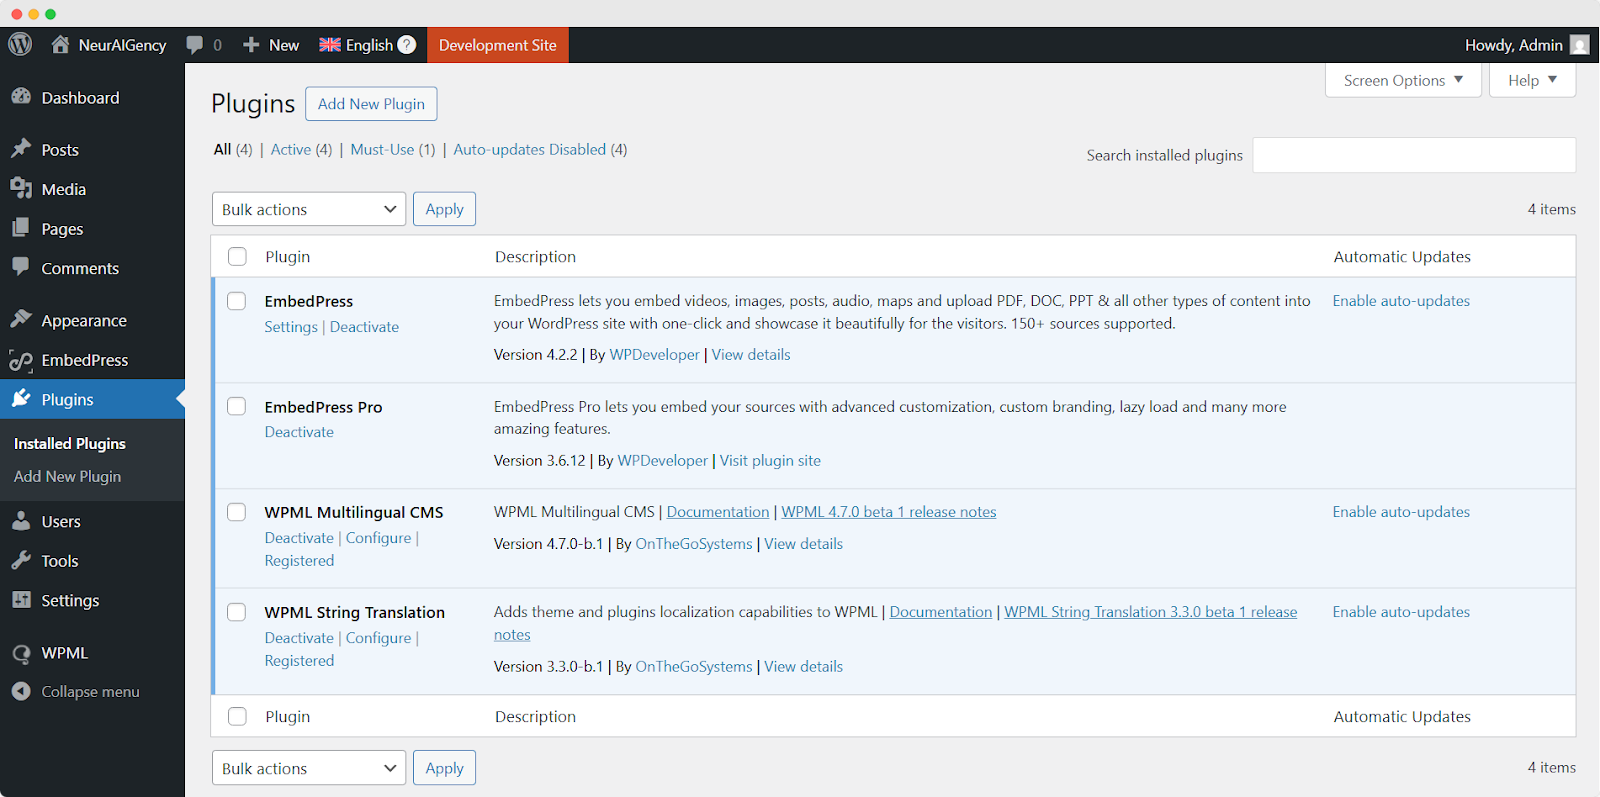Screen dimensions: 1600x797
Task: Deactivate the EmbedPress plugin
Action: click(x=364, y=327)
